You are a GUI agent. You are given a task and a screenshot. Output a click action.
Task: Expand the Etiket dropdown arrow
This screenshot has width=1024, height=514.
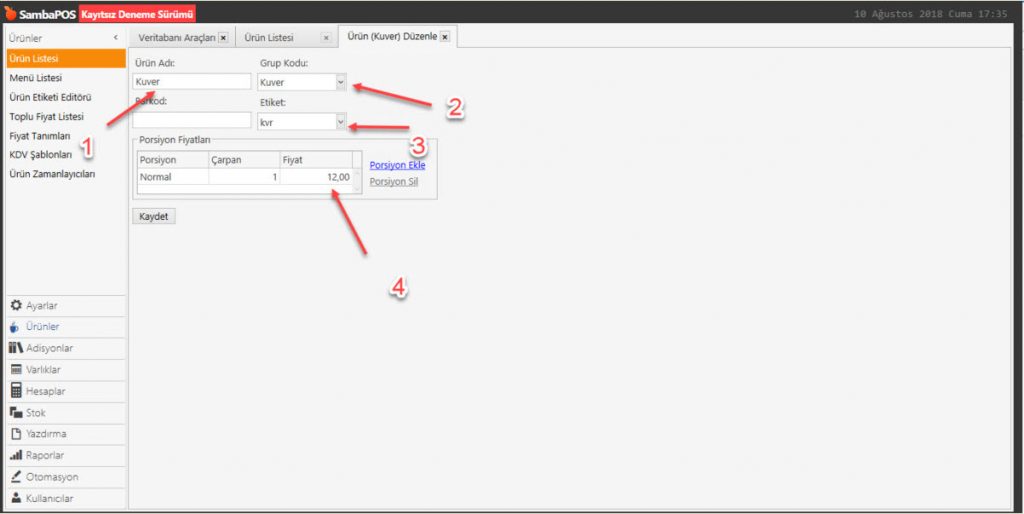point(341,121)
